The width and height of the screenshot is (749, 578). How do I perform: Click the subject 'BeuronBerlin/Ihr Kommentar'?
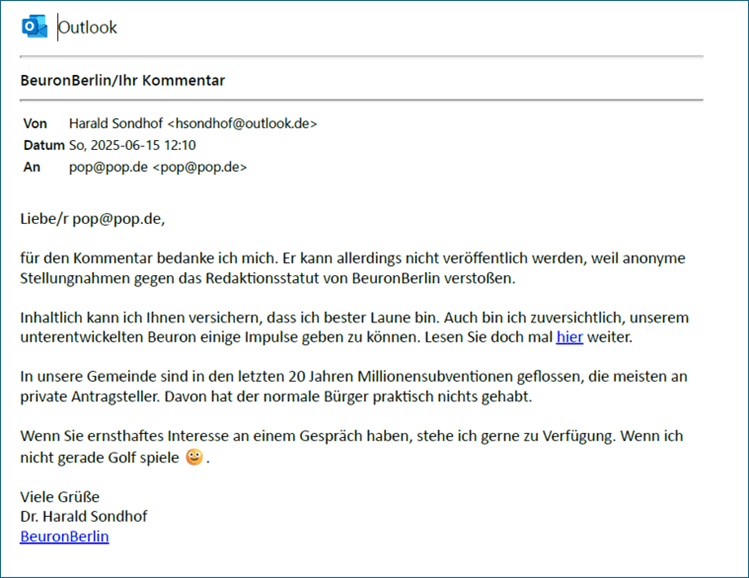point(122,80)
